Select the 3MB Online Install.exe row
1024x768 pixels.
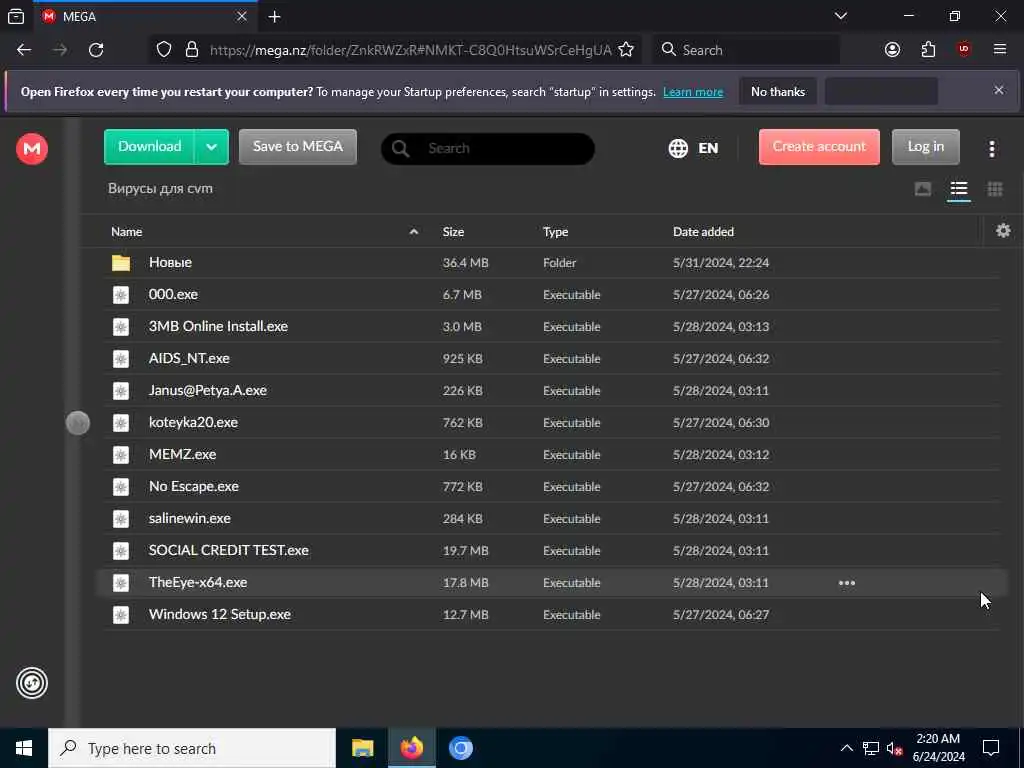click(552, 327)
